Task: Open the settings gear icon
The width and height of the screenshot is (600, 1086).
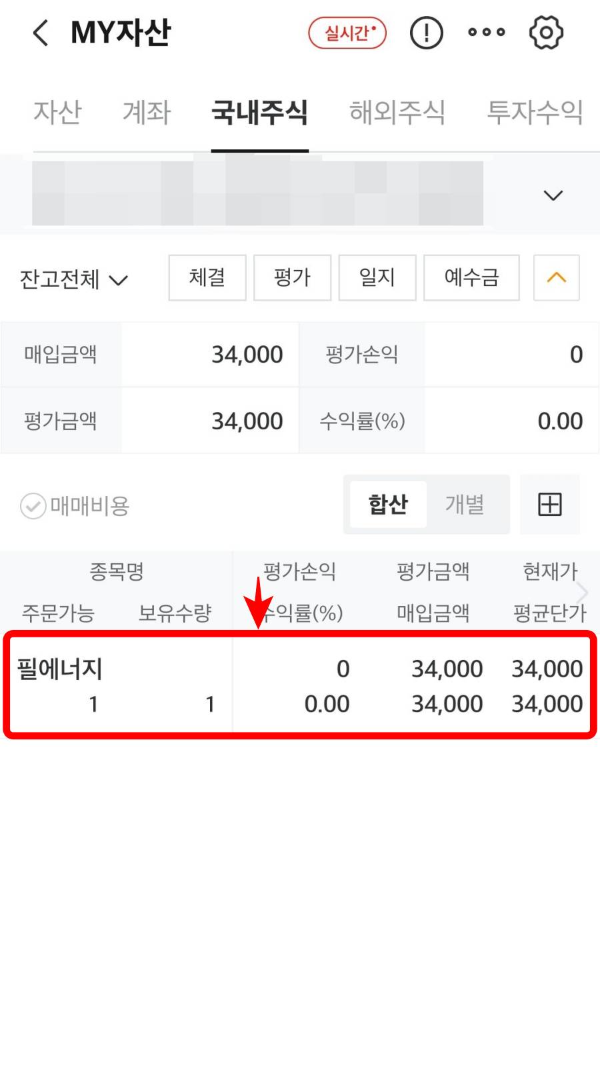Action: click(546, 32)
